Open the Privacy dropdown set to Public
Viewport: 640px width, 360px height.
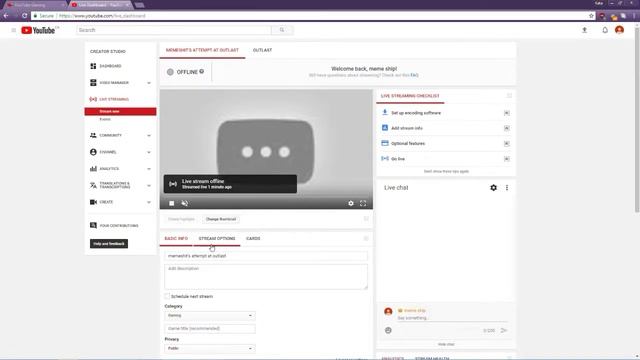[210, 349]
